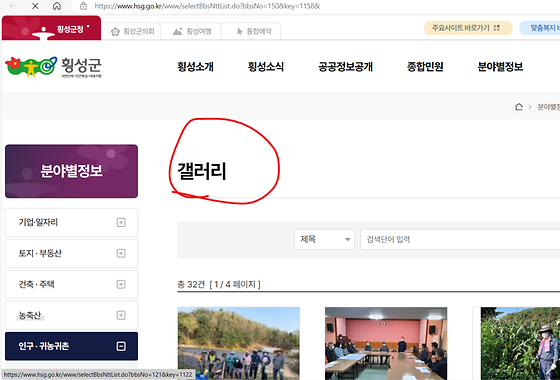Image resolution: width=560 pixels, height=380 pixels.
Task: Collapse the 인구·귀농귀촌 minus icon
Action: pos(121,346)
